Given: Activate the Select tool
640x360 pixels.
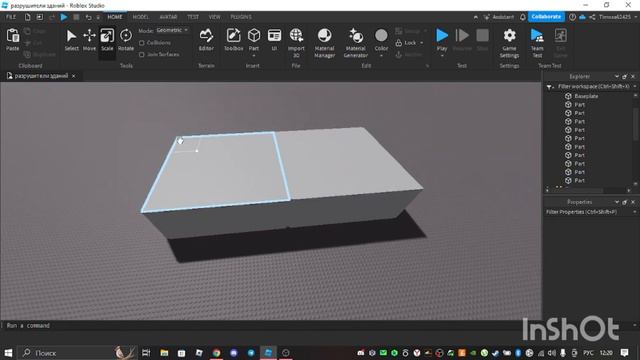Looking at the screenshot, I should tap(71, 40).
